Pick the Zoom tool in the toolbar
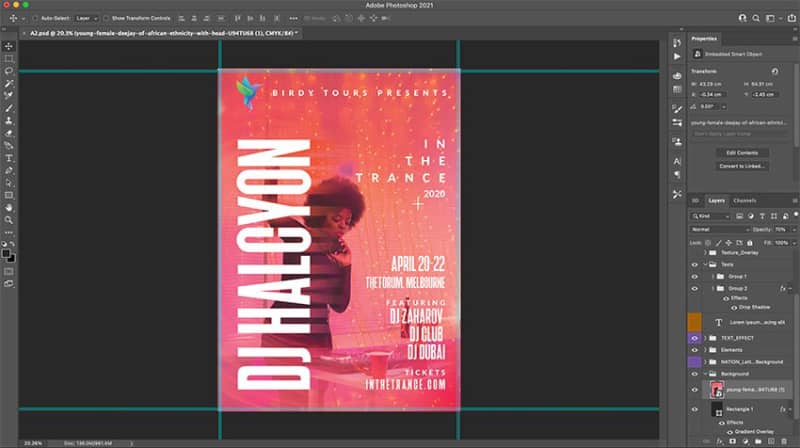 9,220
